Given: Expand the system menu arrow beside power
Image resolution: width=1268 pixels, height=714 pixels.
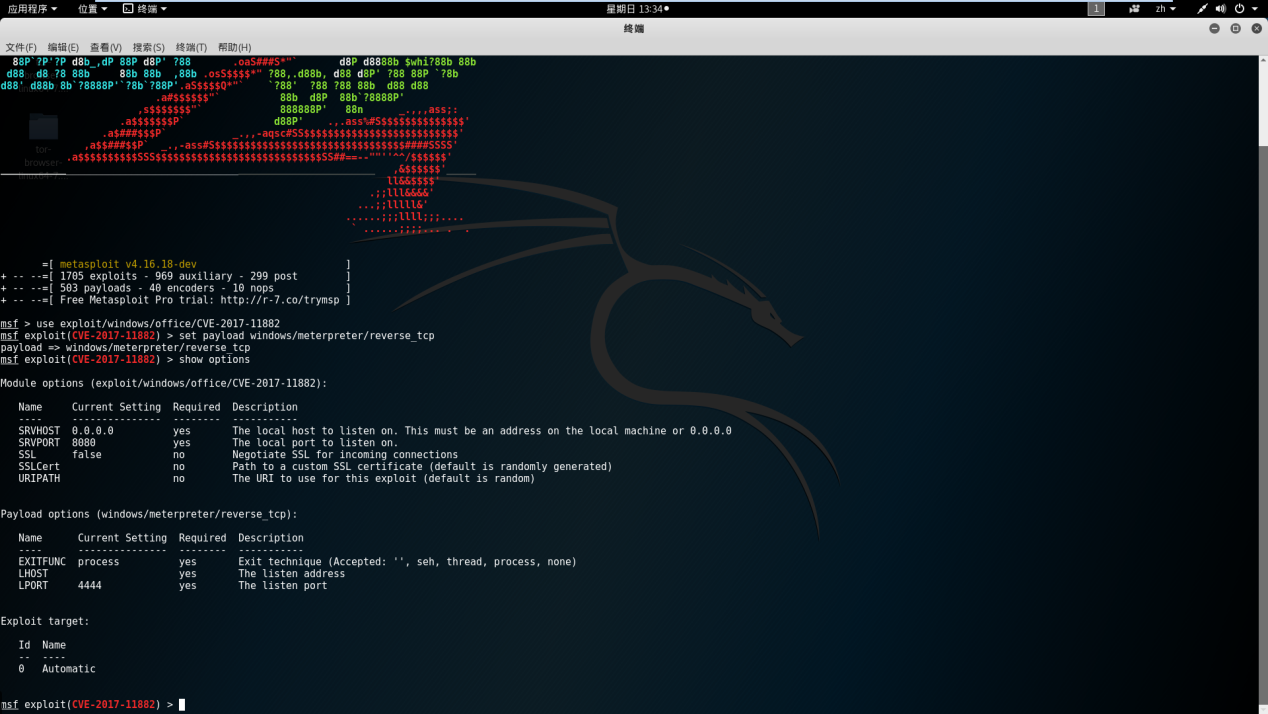Looking at the screenshot, I should coord(1255,9).
